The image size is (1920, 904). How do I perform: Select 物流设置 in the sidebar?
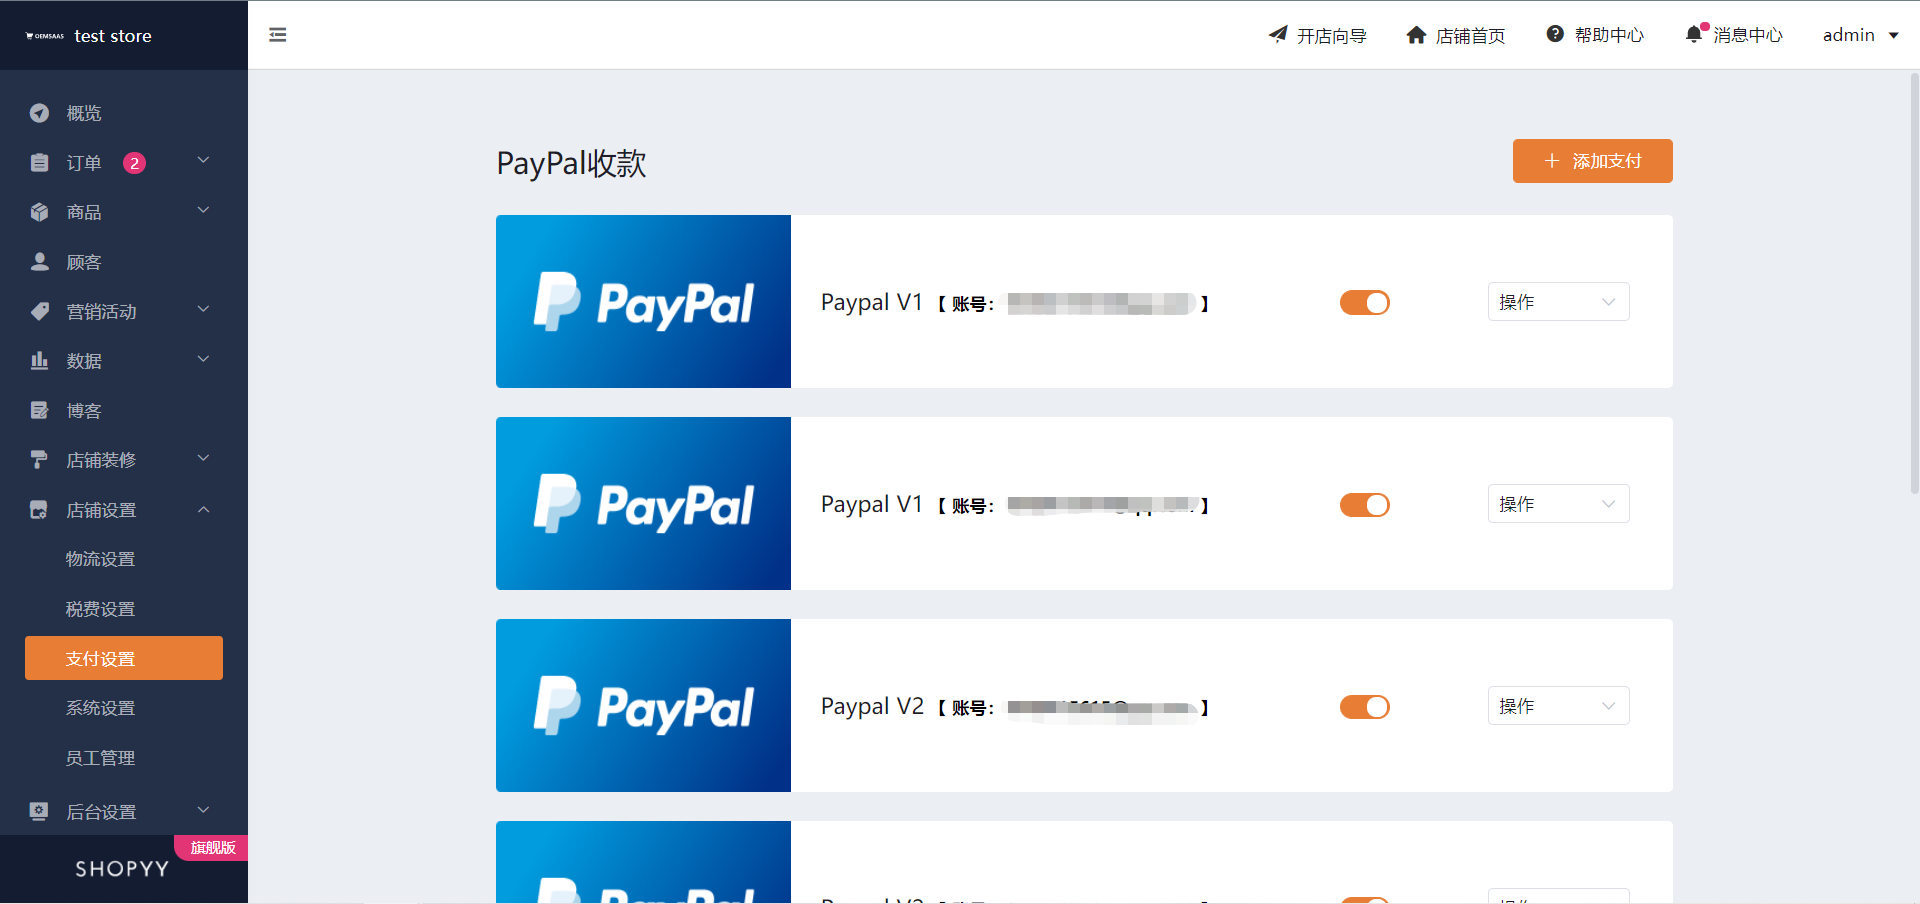tap(100, 559)
